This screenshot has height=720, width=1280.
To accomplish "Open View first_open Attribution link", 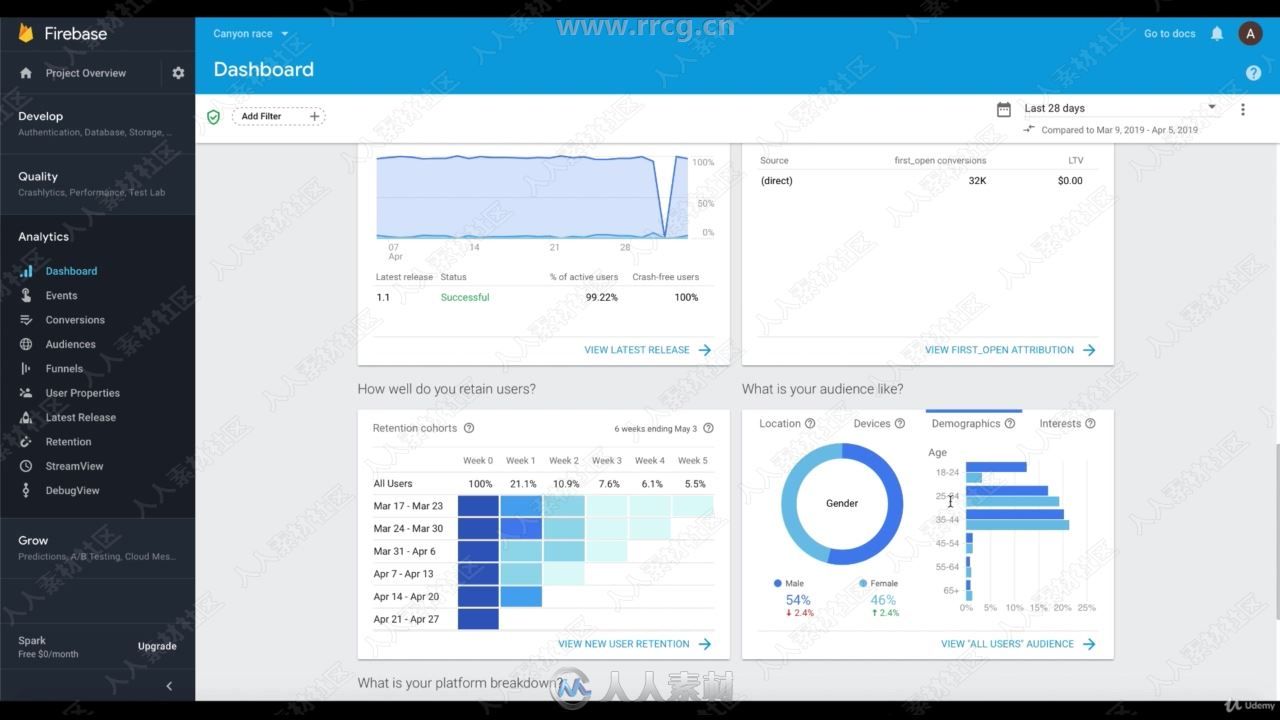I will [x=1010, y=350].
